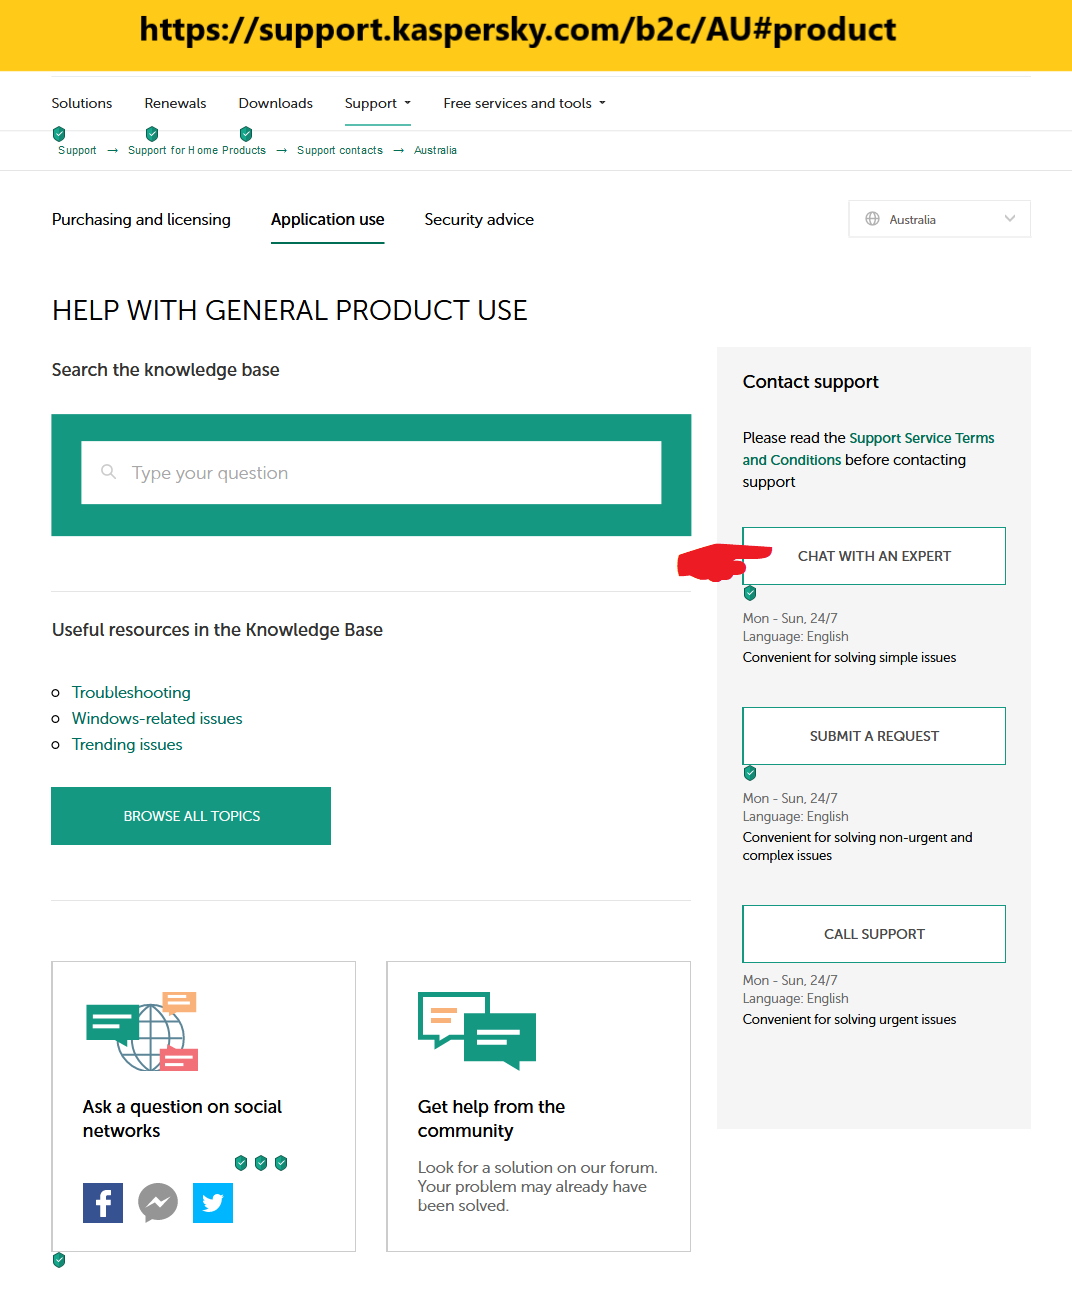Open the Twitter social icon
The image size is (1072, 1293).
click(213, 1203)
